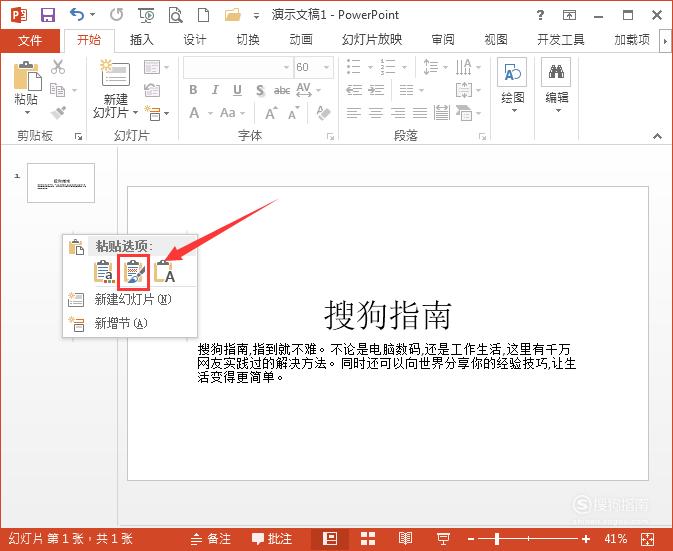Open the 新建幻灯片 dropdown arrow
Screen dimensions: 673x551
pos(135,113)
